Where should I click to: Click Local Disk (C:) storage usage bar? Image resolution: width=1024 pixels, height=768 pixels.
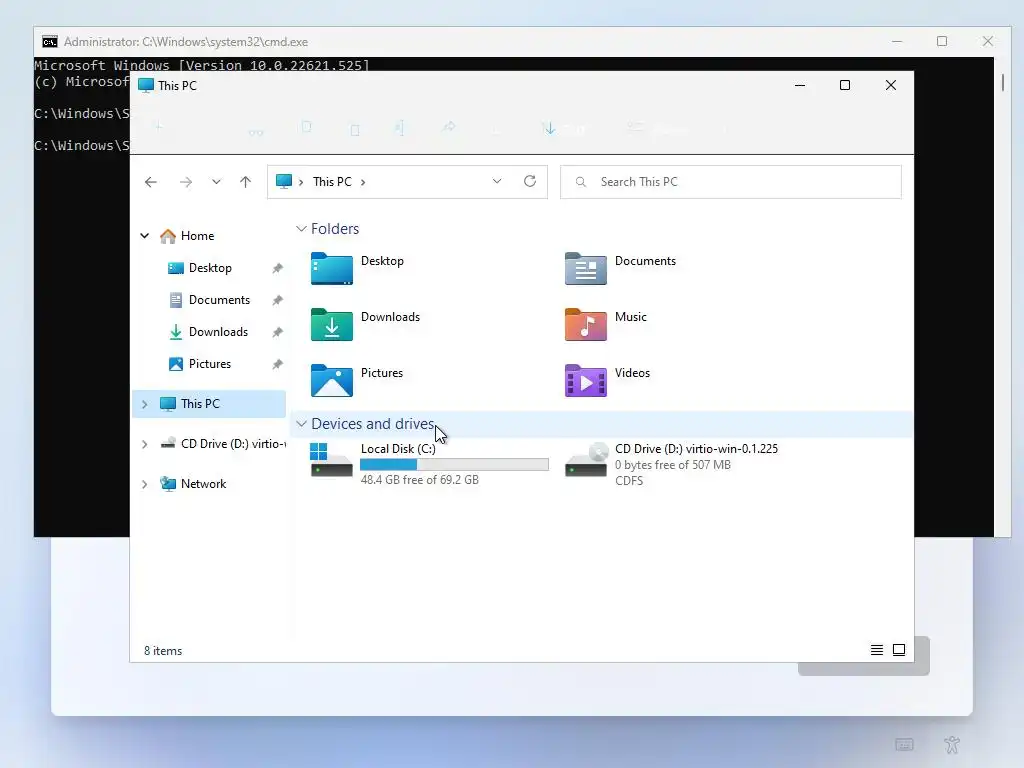coord(455,464)
